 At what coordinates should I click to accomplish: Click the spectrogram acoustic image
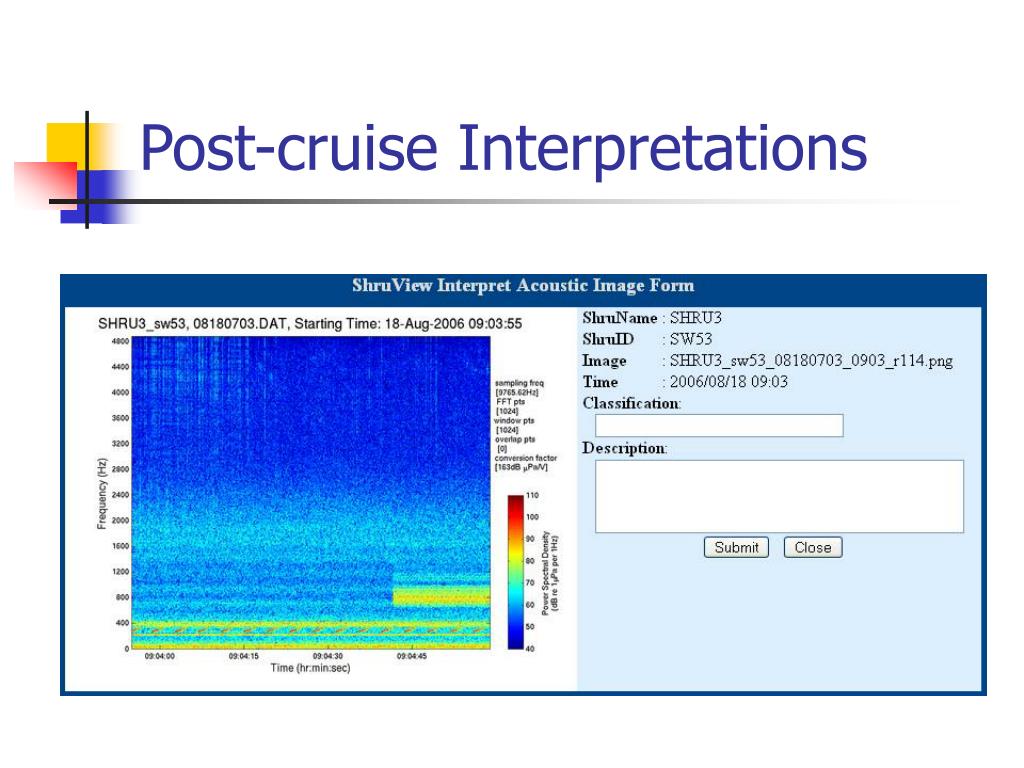311,493
